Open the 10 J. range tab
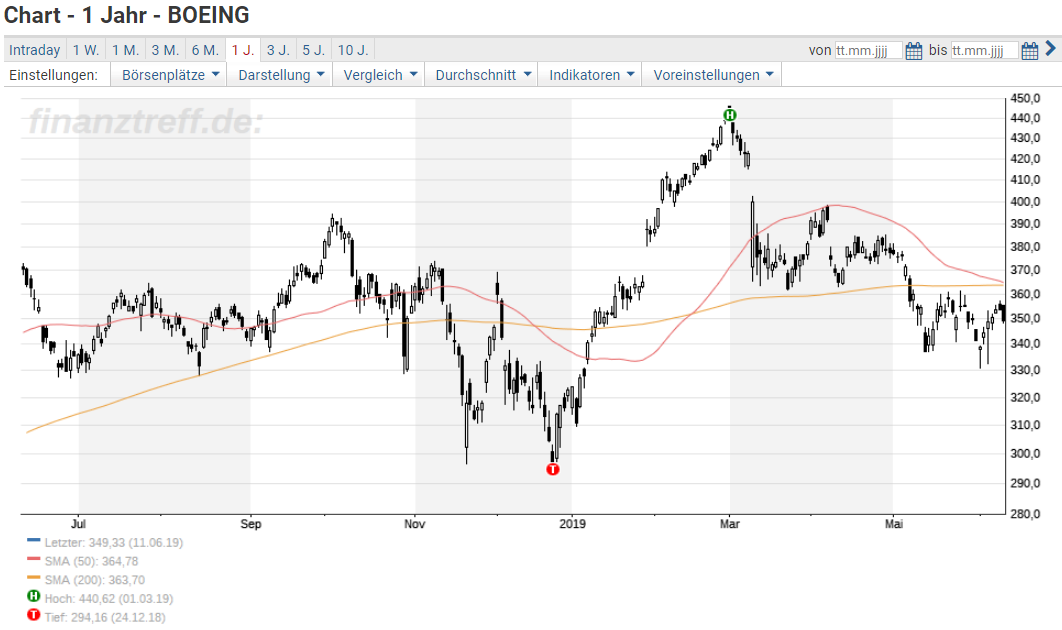Image resolution: width=1062 pixels, height=630 pixels. pyautogui.click(x=353, y=50)
